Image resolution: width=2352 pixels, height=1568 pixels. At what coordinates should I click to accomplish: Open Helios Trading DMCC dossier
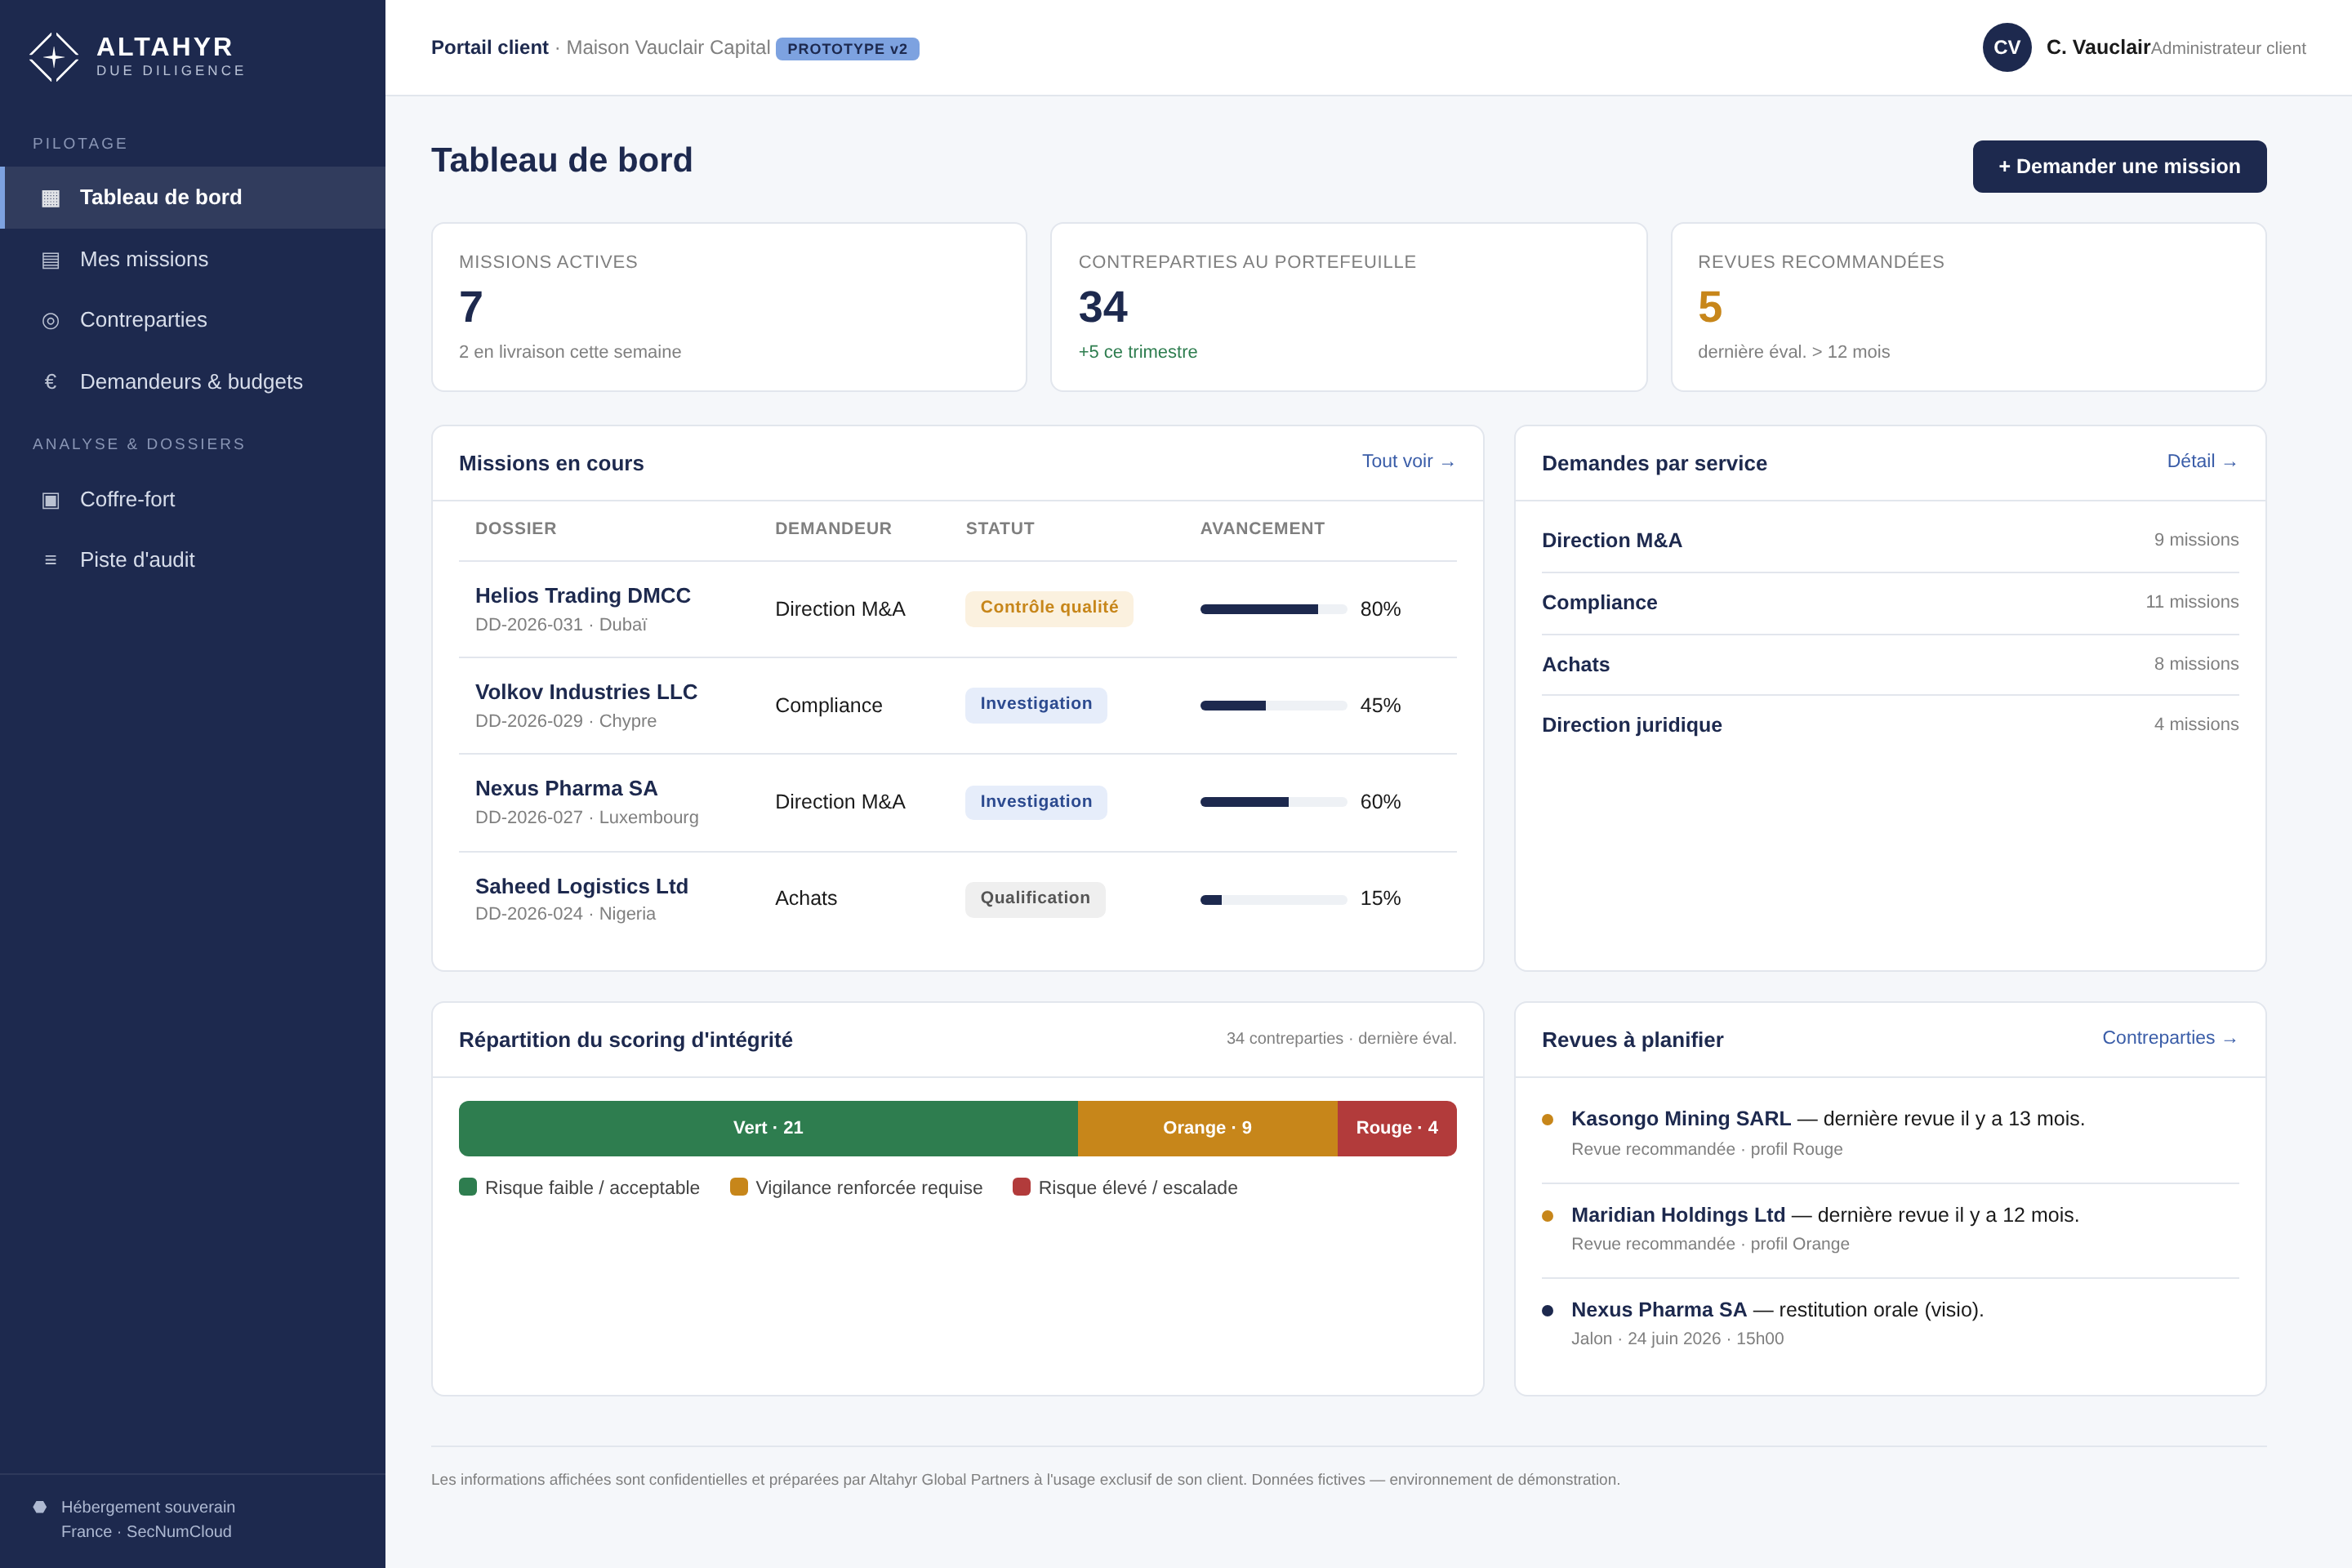pyautogui.click(x=583, y=596)
